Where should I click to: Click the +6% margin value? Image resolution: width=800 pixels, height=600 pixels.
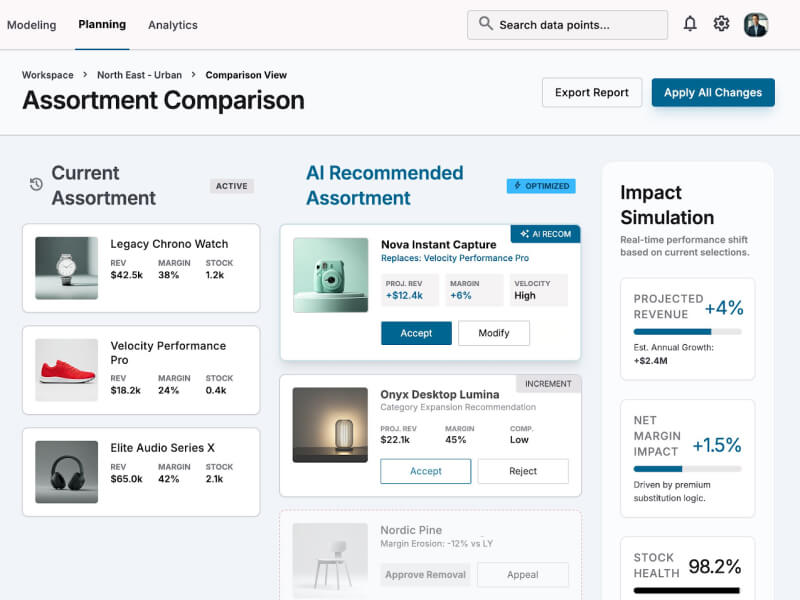pos(461,295)
